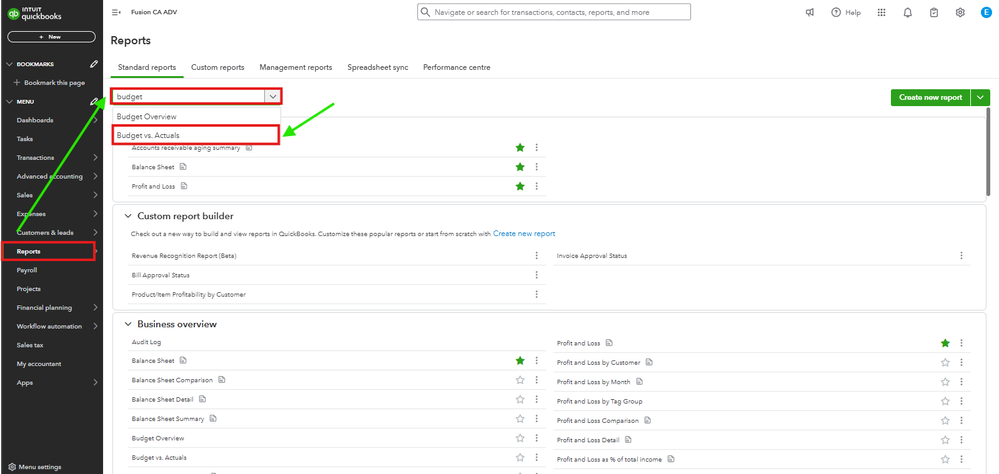Collapse BOOKMARKS sidebar section
999x474 pixels.
point(9,64)
